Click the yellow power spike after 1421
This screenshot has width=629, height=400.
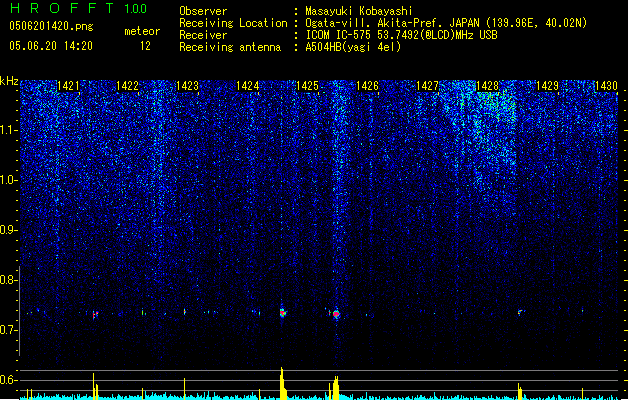pyautogui.click(x=95, y=386)
